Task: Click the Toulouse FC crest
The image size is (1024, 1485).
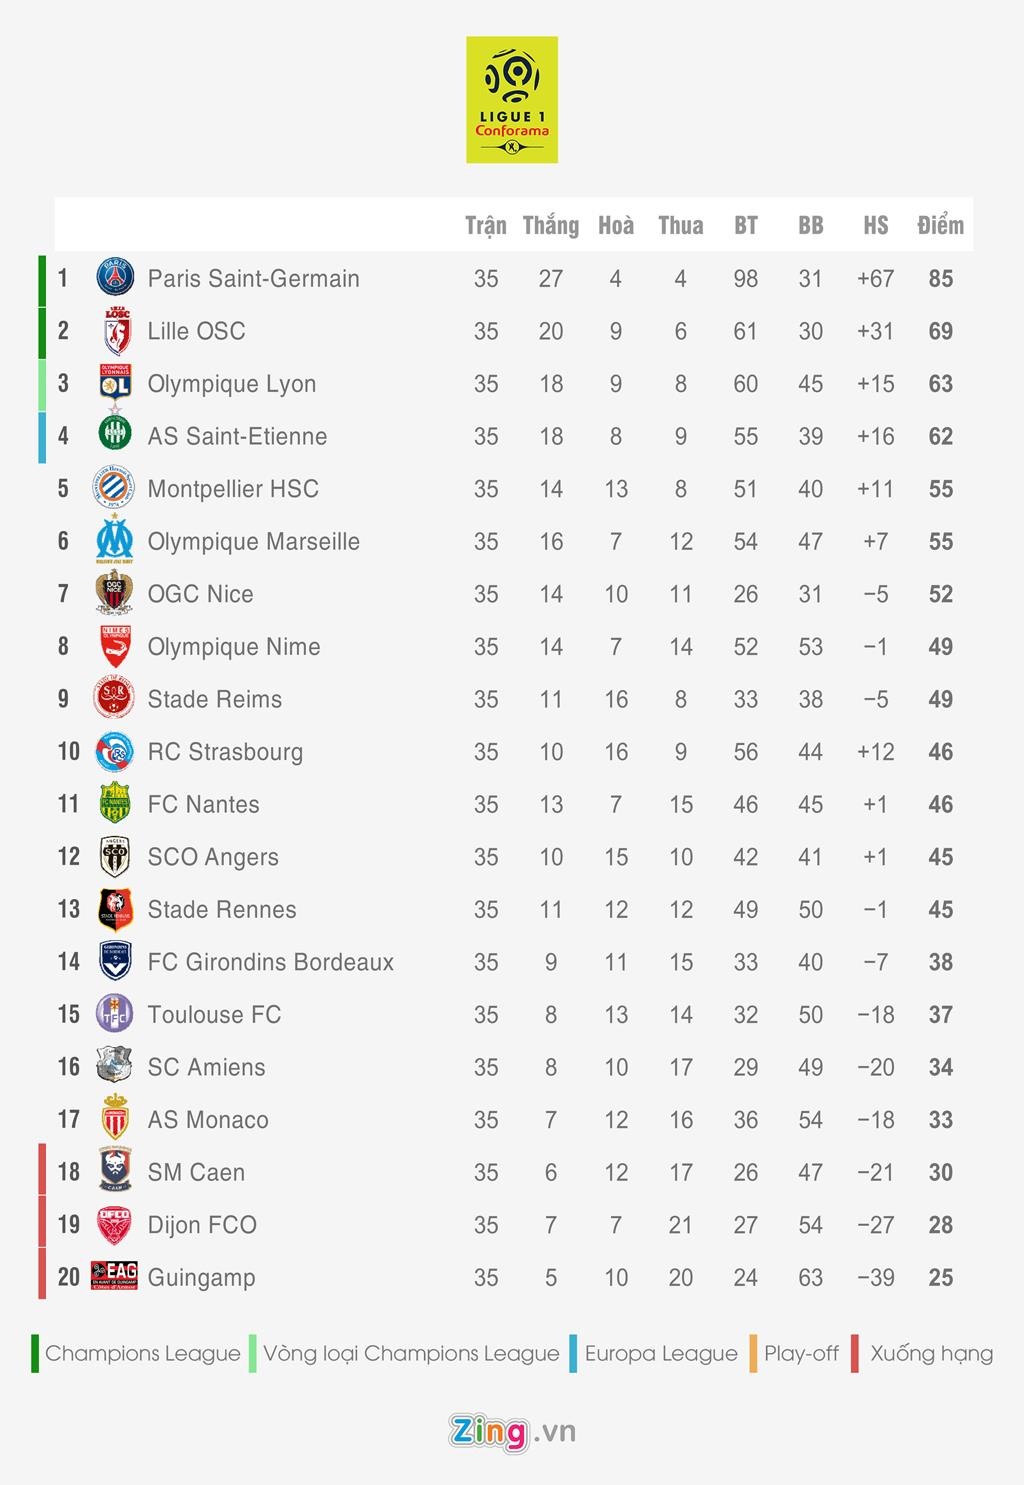Action: 115,1014
